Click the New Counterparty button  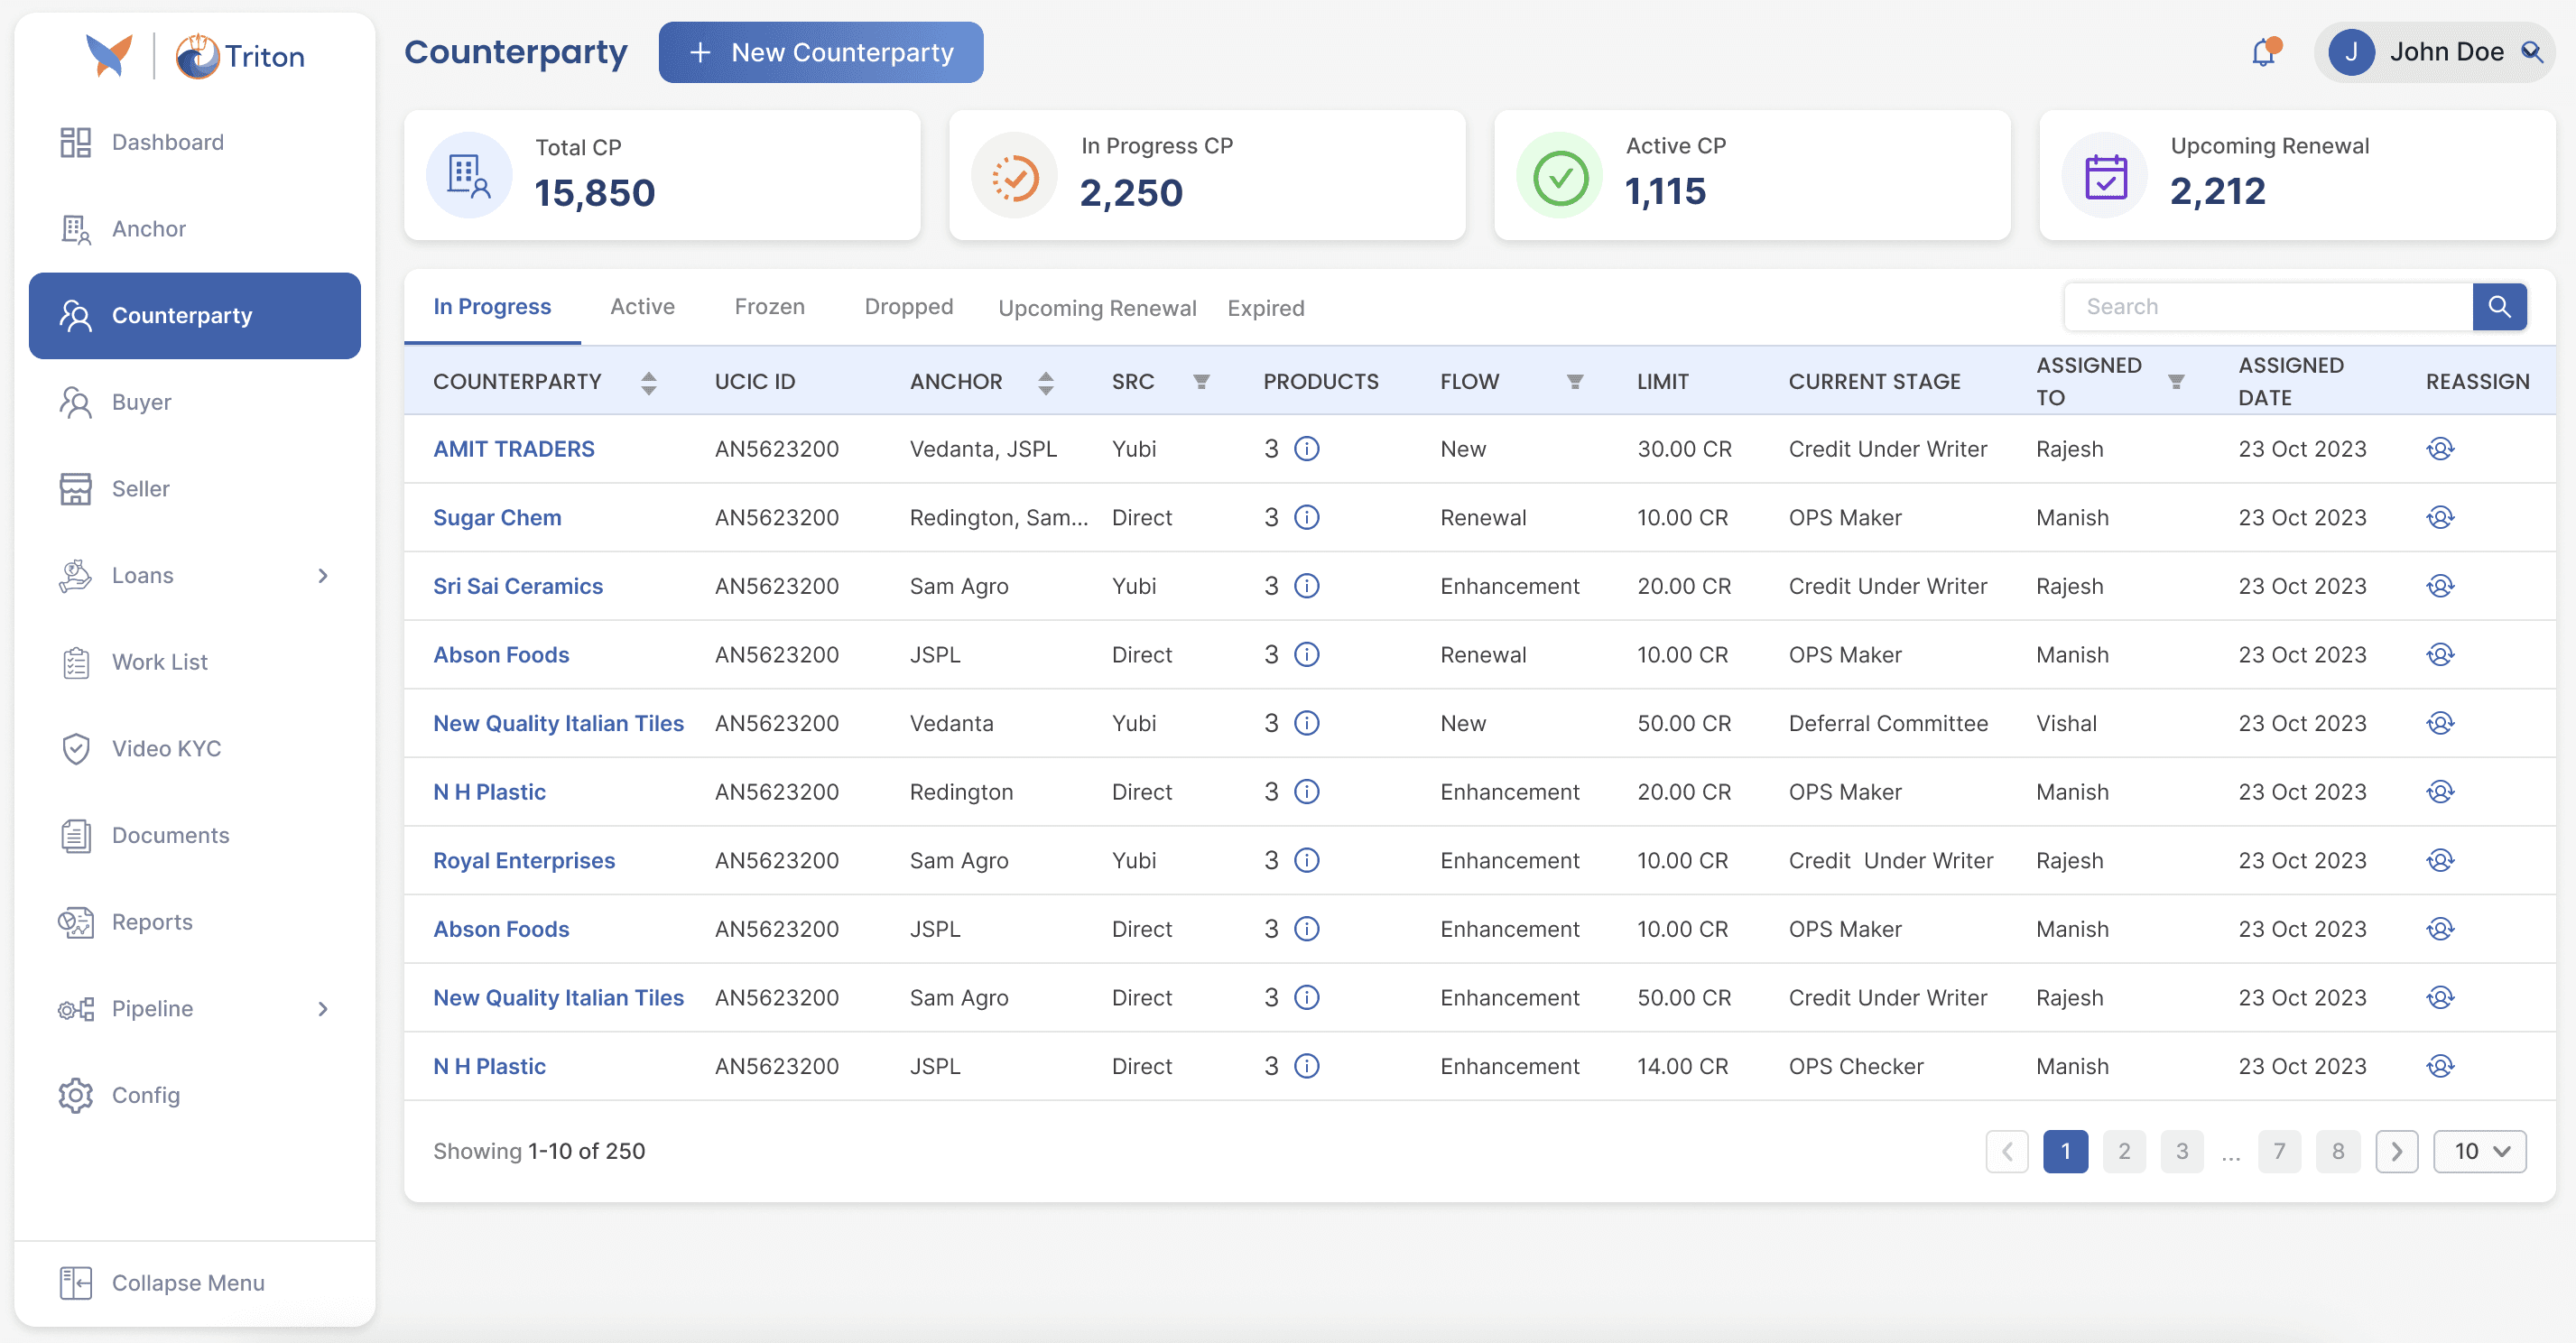820,52
